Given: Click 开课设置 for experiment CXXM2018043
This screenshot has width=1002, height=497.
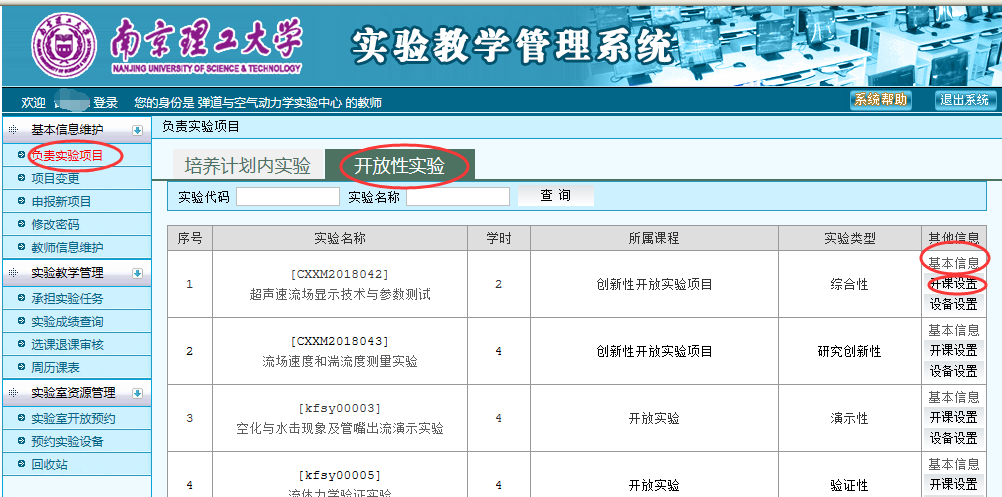Looking at the screenshot, I should click(x=953, y=350).
